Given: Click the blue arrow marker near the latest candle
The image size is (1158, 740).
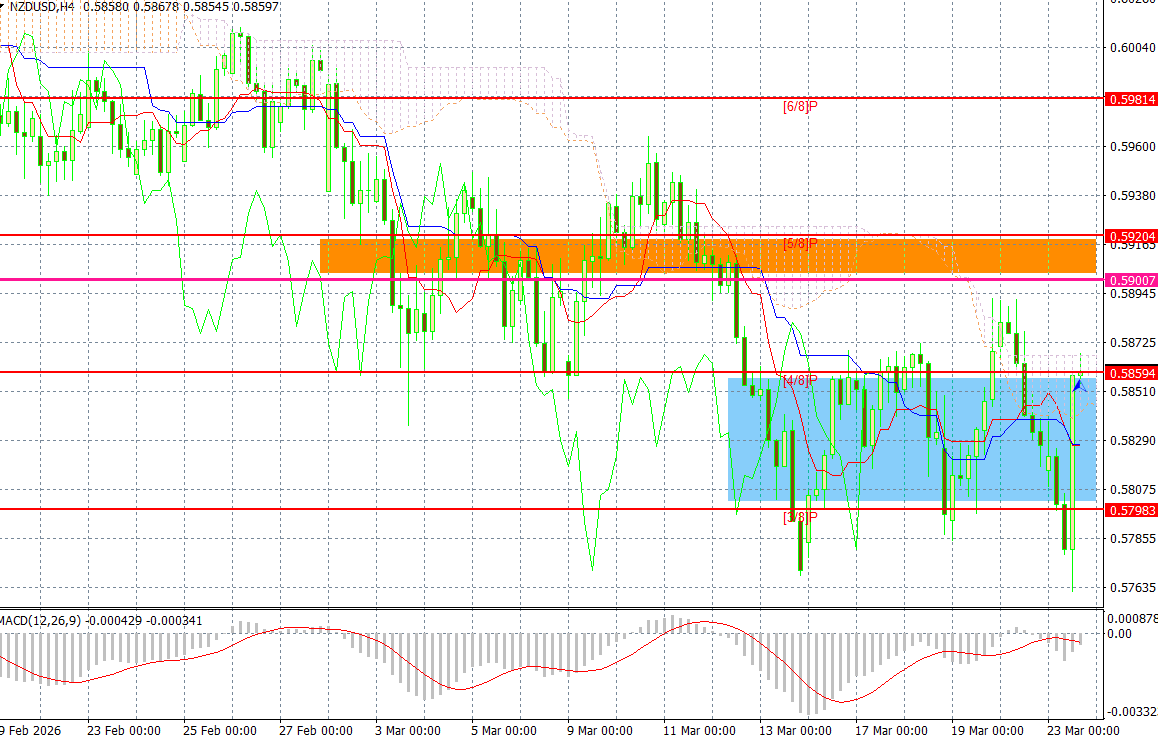Looking at the screenshot, I should tap(1079, 386).
